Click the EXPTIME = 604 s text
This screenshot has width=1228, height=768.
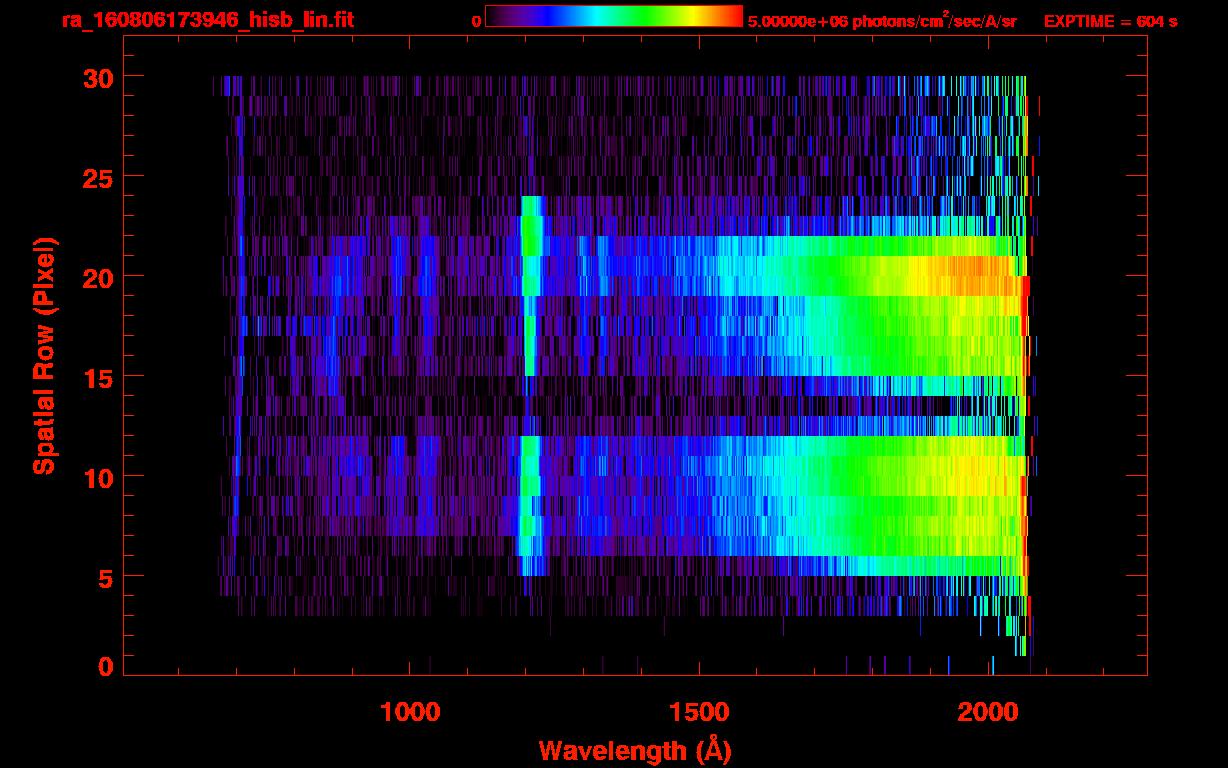[x=1110, y=21]
